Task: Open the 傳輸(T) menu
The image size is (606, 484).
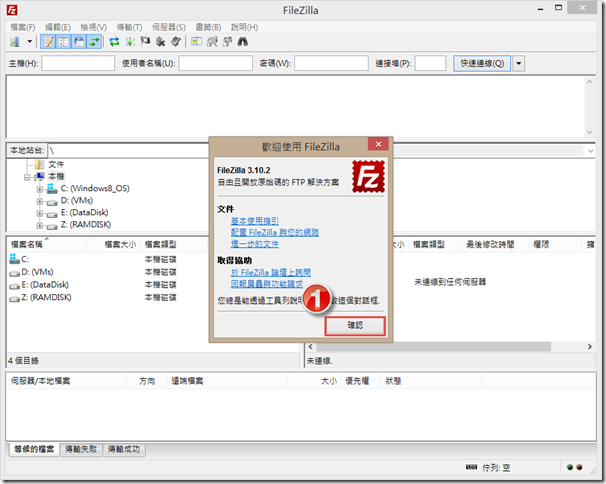Action: point(129,27)
